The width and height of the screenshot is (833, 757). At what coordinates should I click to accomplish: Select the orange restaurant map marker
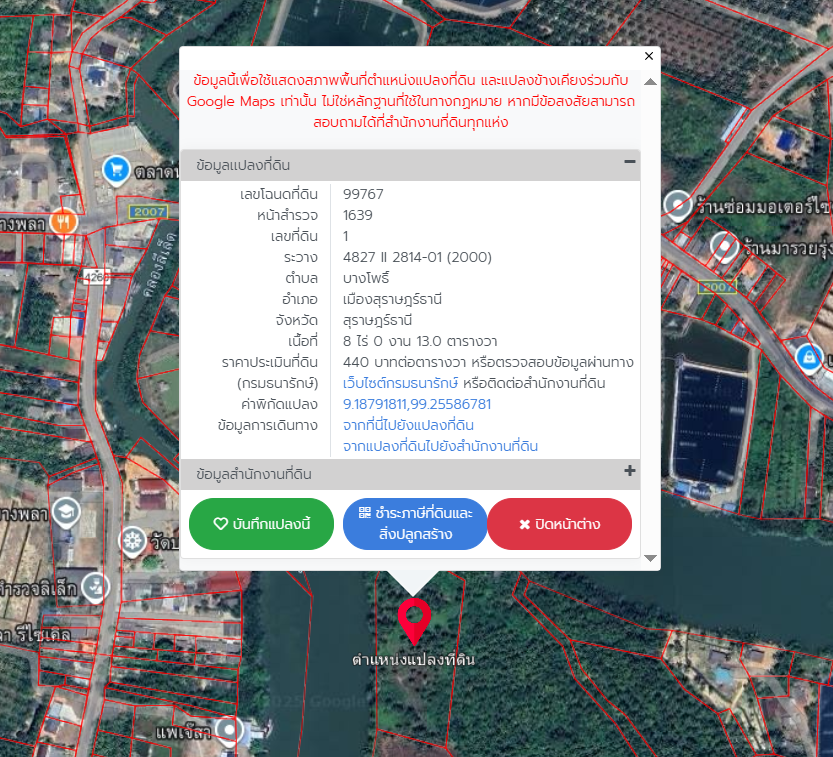point(64,220)
